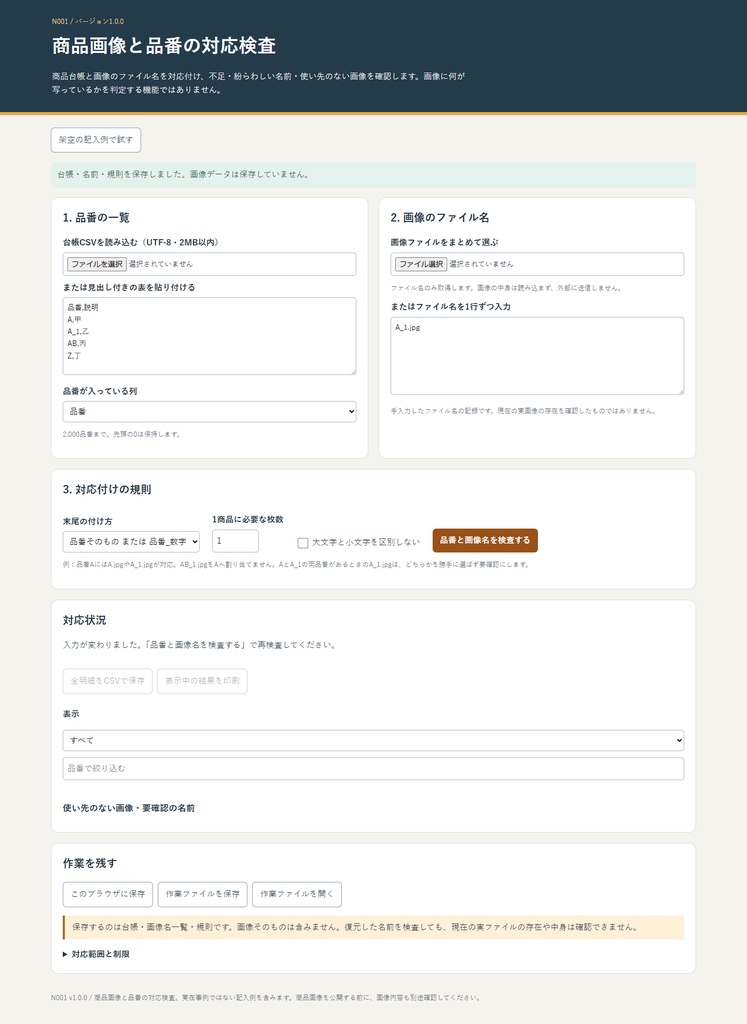Viewport: 747px width, 1024px height.
Task: Click the 1商品に必要な枚数 number field
Action: (235, 541)
